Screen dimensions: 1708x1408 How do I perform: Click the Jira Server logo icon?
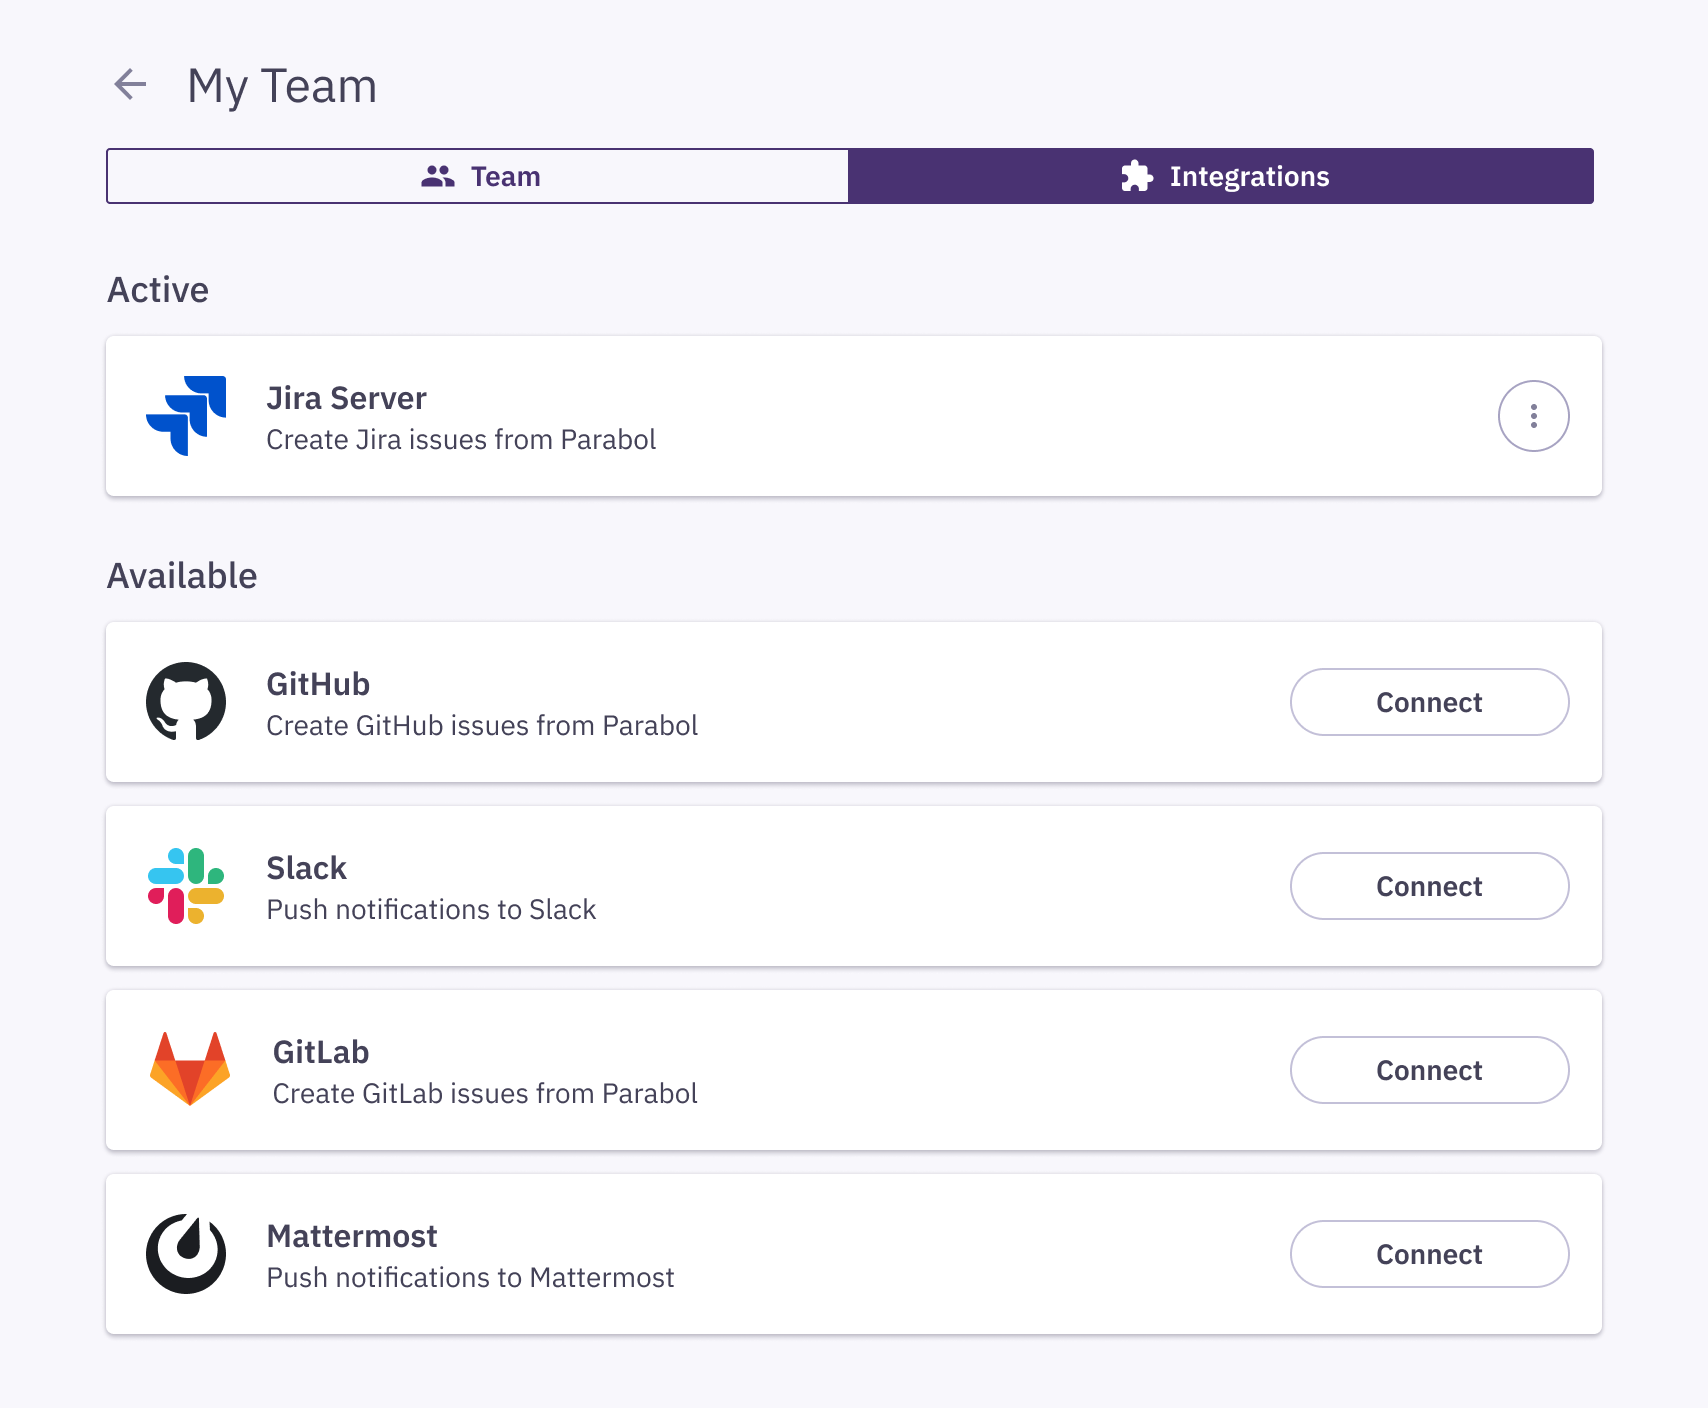coord(186,416)
